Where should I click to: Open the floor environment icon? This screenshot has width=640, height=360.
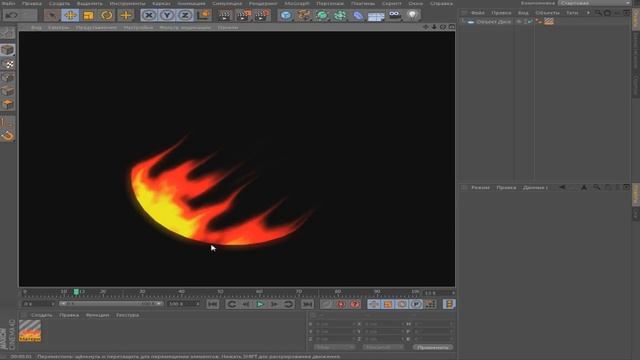pyautogui.click(x=376, y=16)
